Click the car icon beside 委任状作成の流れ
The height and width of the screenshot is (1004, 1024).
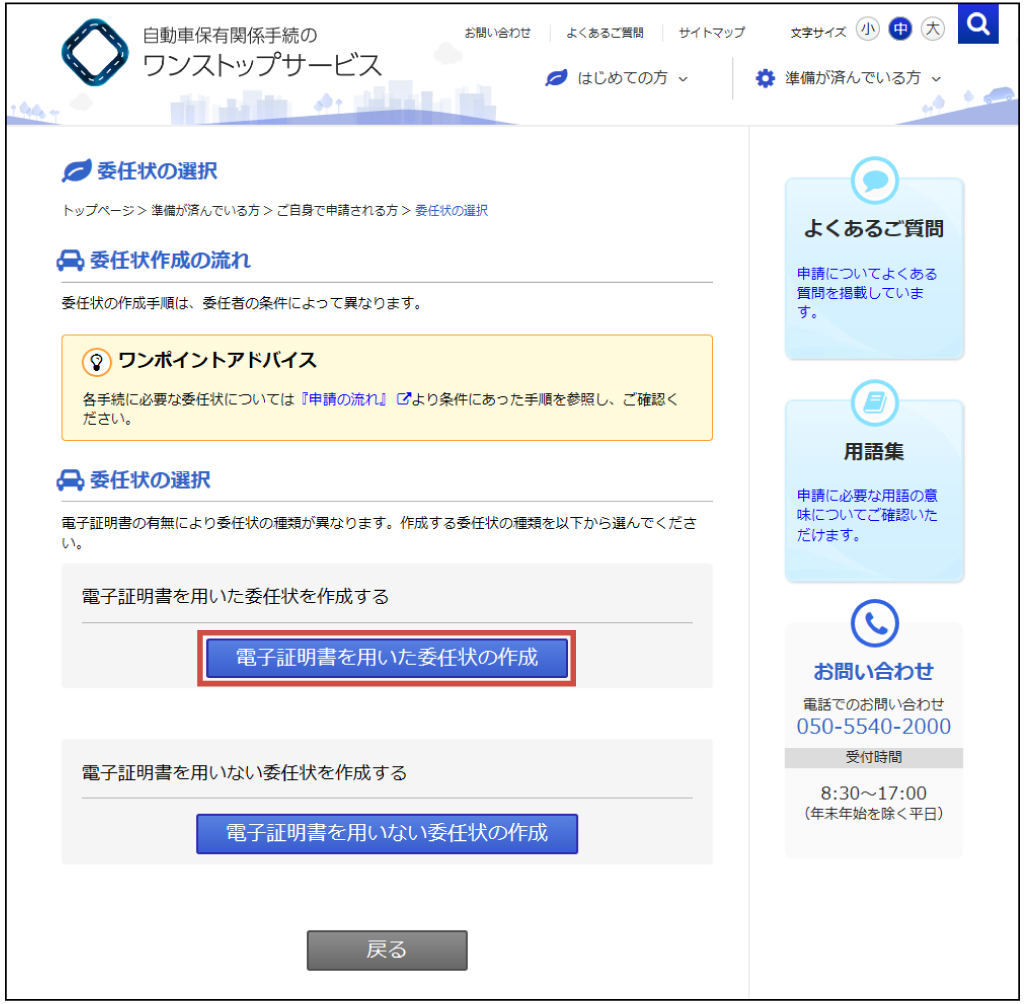tap(70, 261)
